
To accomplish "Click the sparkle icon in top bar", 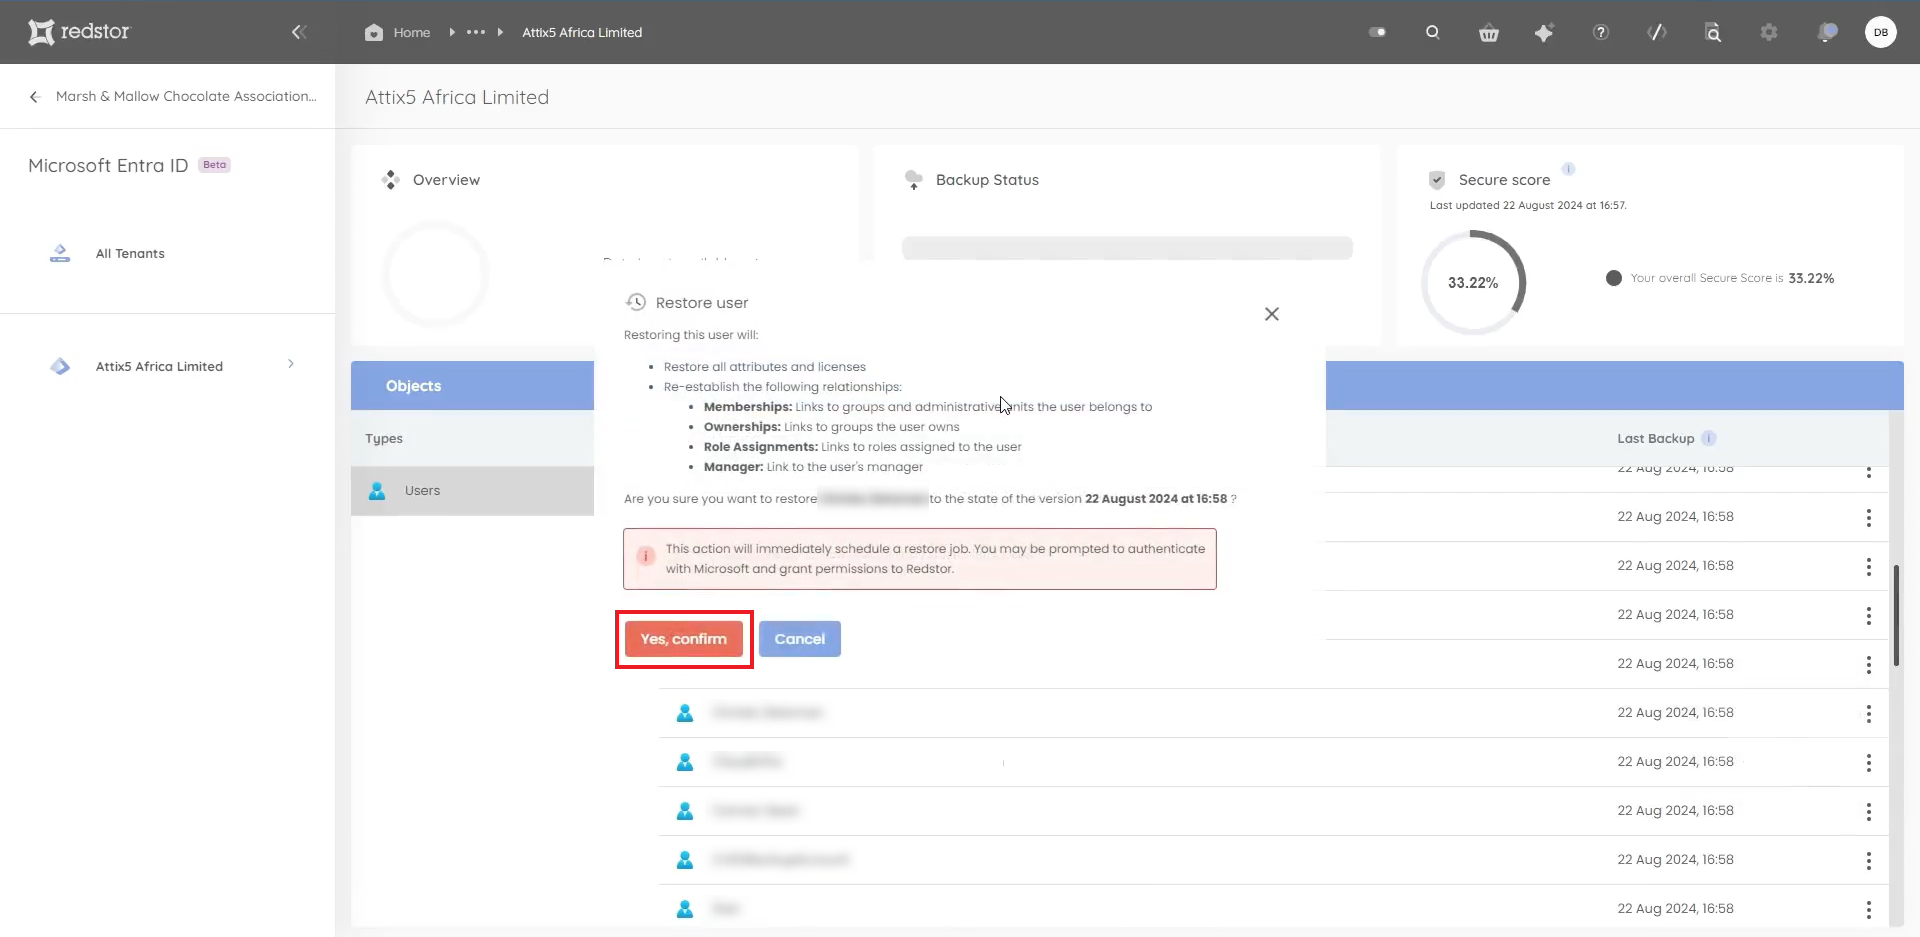I will point(1544,33).
